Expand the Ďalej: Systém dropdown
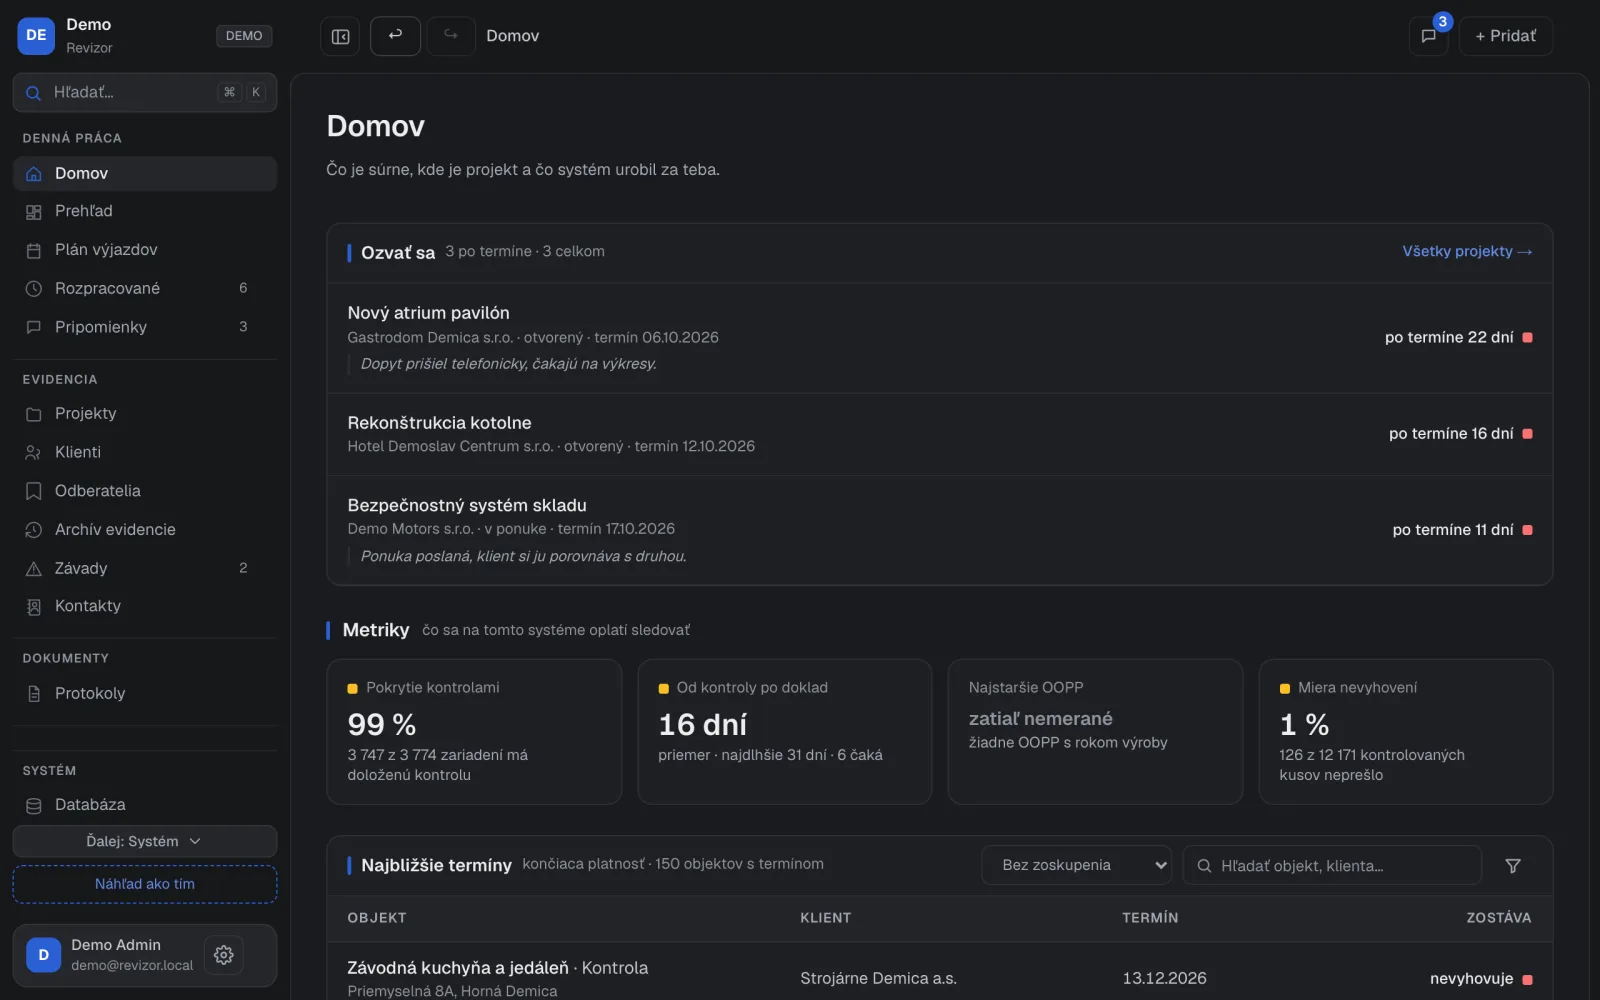This screenshot has width=1600, height=1000. coord(145,841)
